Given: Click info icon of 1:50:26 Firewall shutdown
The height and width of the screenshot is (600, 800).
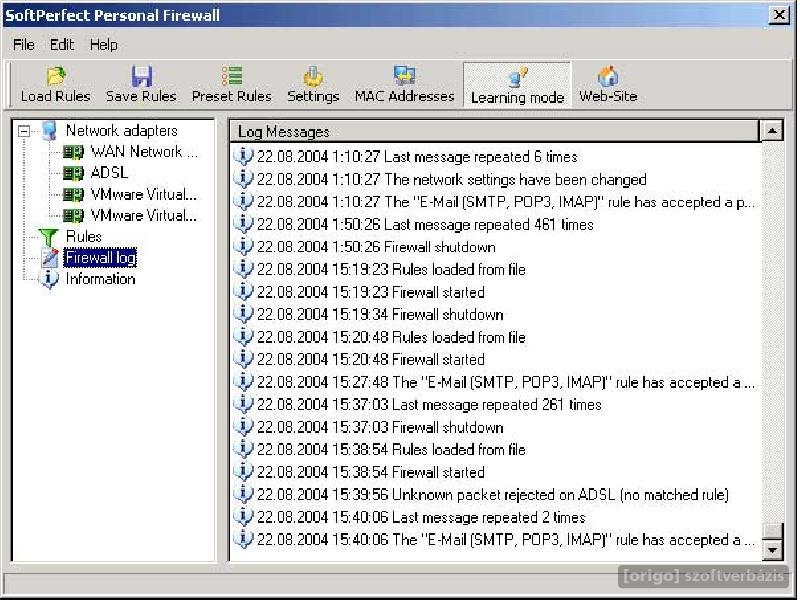Looking at the screenshot, I should [243, 246].
